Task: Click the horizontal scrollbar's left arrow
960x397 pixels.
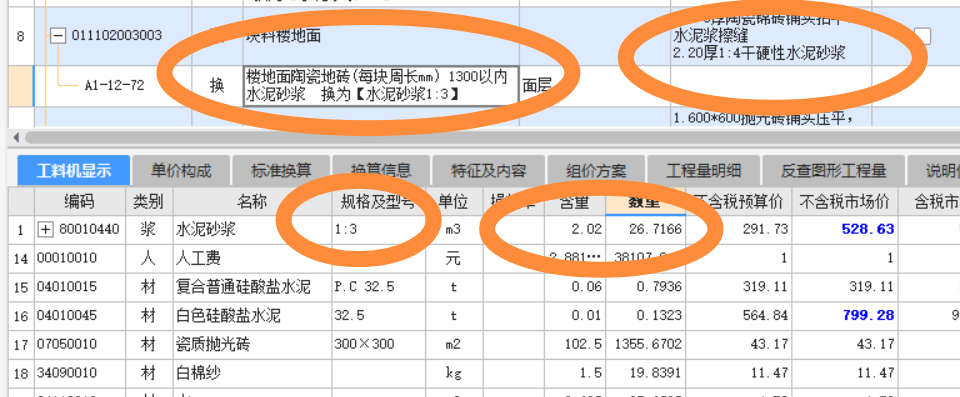Action: click(x=17, y=137)
